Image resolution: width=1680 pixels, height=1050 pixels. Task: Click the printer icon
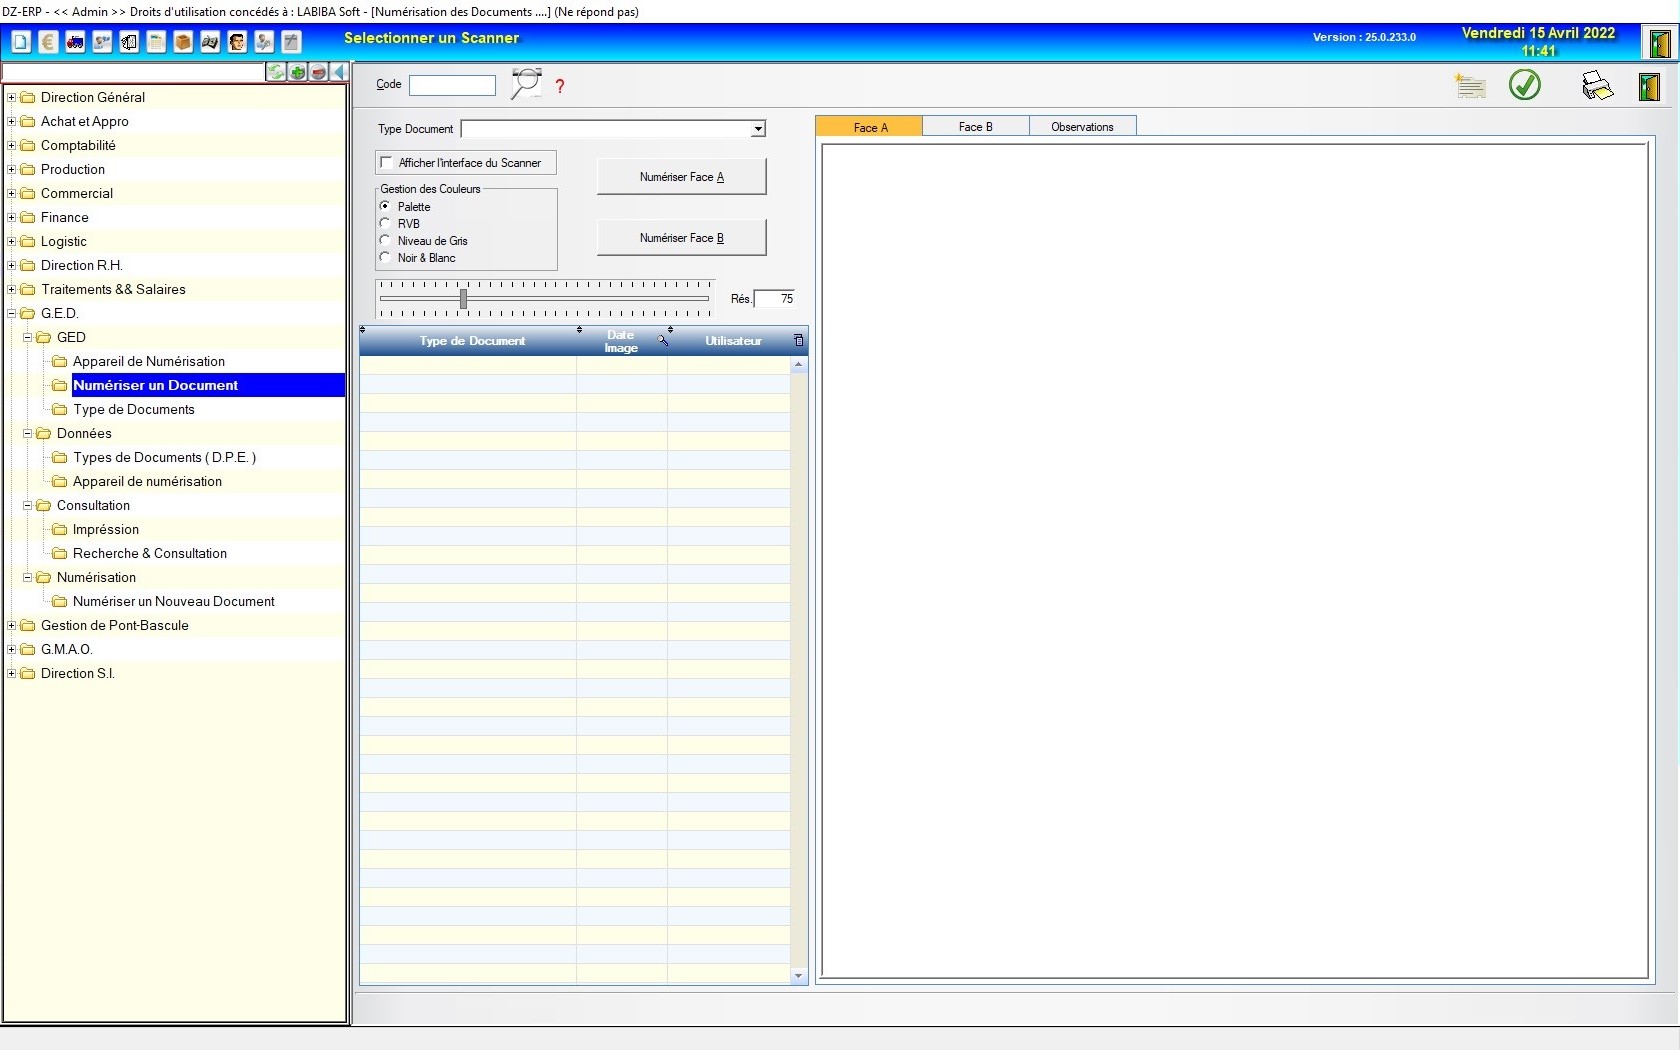tap(1597, 86)
